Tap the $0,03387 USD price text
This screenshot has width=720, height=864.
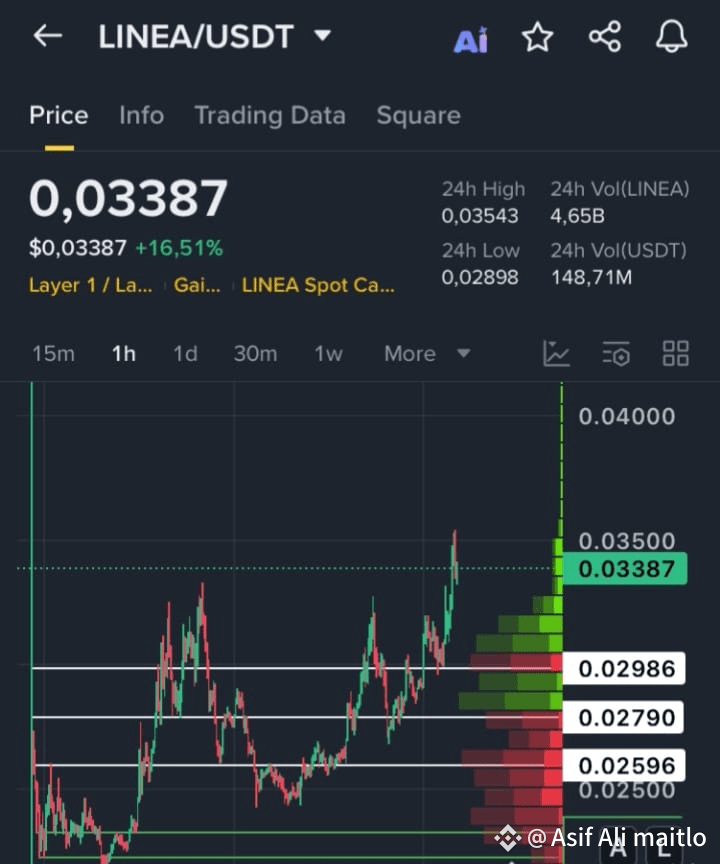coord(78,248)
